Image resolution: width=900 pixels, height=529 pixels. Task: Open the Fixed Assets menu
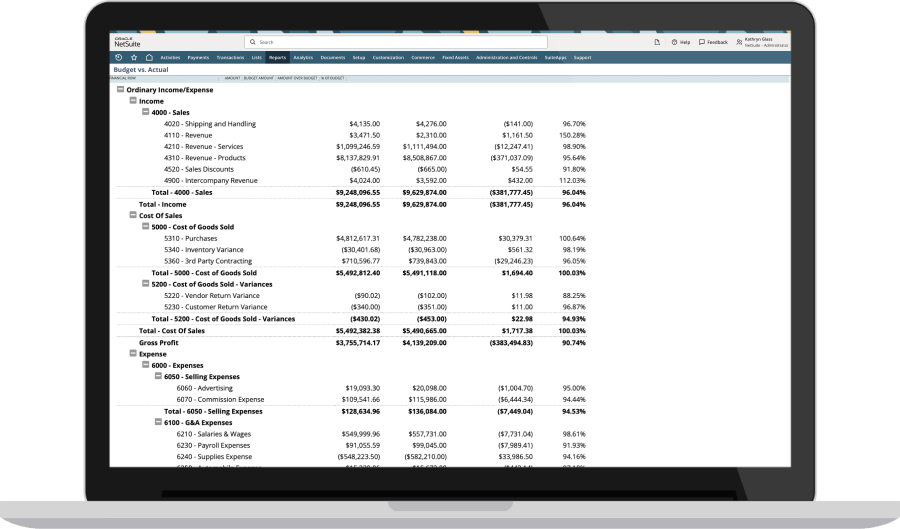455,58
